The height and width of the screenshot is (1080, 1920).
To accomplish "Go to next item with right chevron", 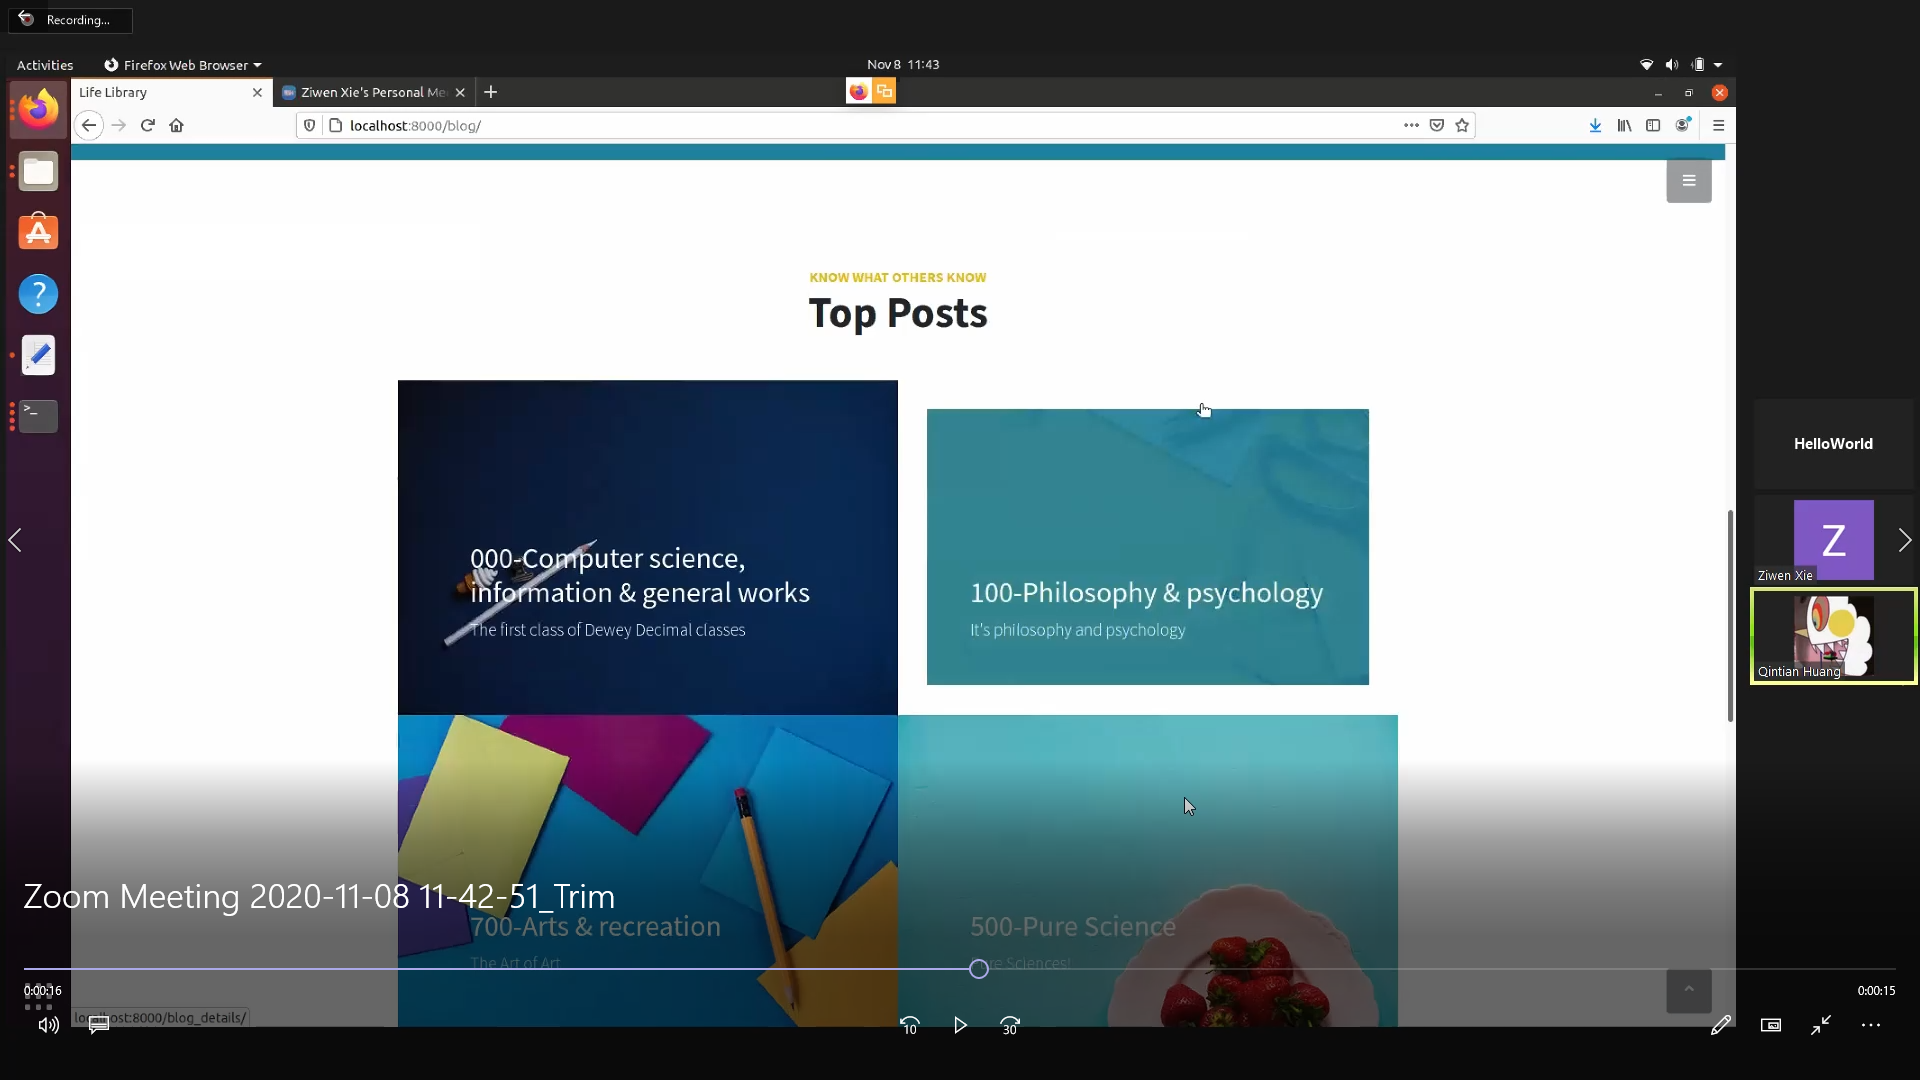I will pyautogui.click(x=1904, y=540).
